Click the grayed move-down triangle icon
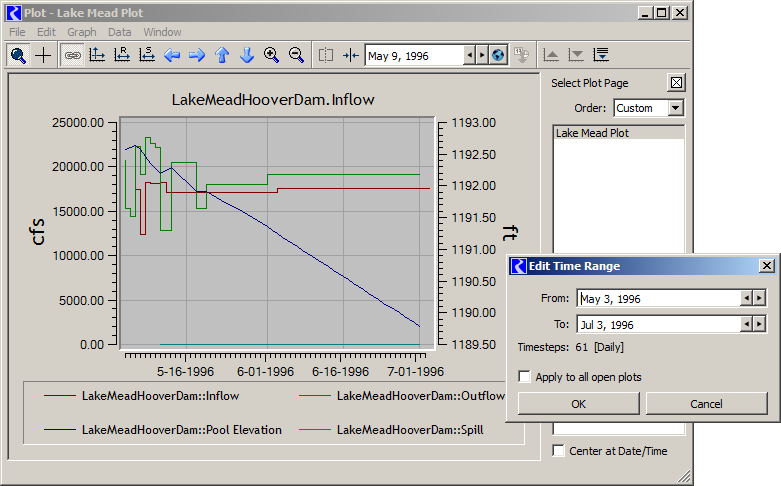Image resolution: width=781 pixels, height=486 pixels. (576, 55)
